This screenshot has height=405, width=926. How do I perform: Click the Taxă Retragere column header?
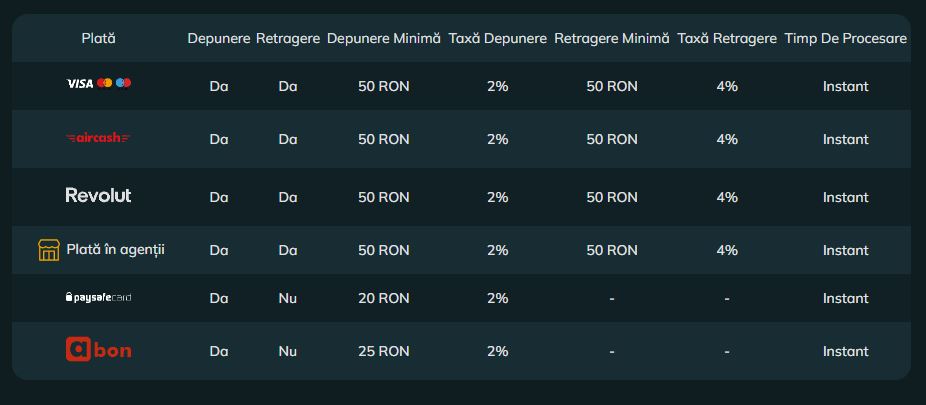pyautogui.click(x=727, y=38)
